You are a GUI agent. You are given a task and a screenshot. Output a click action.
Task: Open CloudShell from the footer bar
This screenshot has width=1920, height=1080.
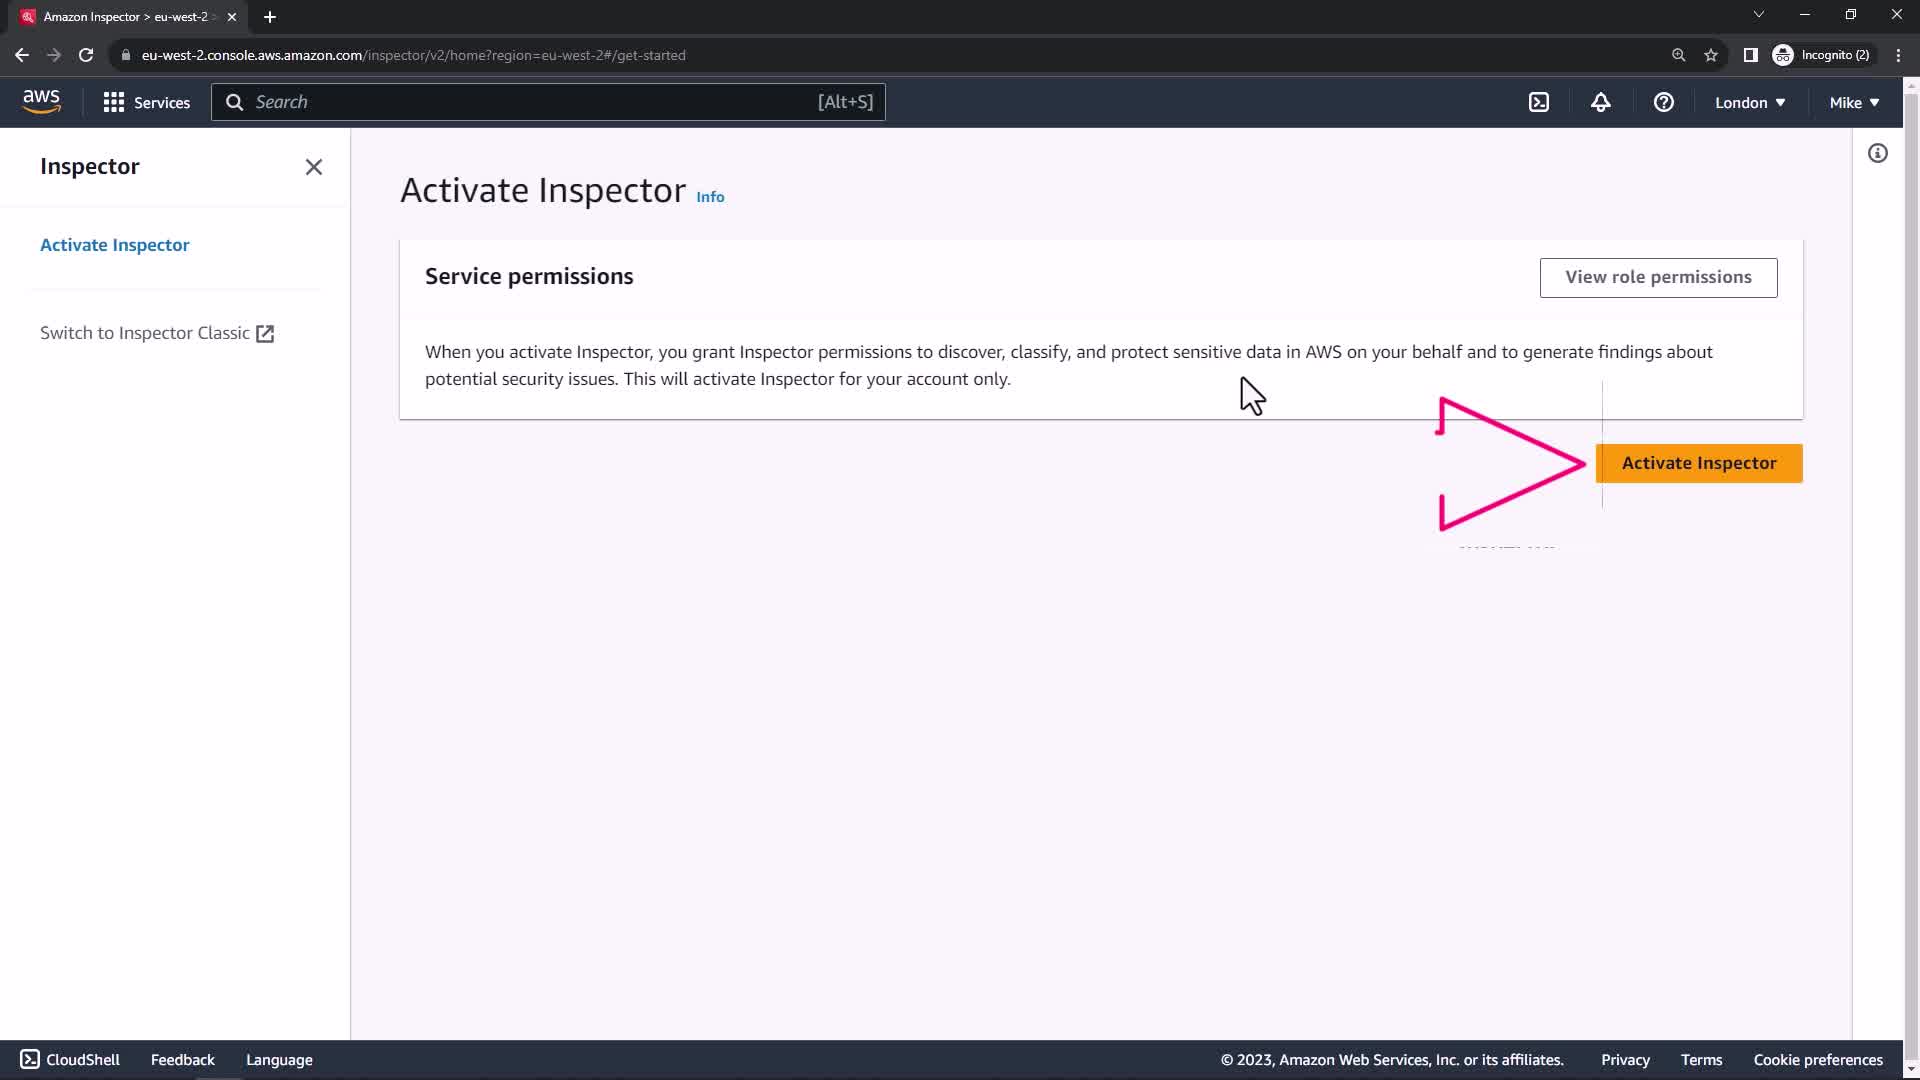[70, 1059]
